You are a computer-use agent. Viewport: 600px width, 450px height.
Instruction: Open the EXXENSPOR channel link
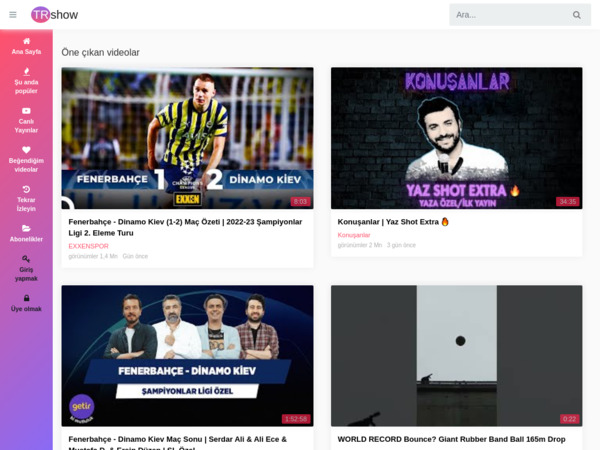88,246
